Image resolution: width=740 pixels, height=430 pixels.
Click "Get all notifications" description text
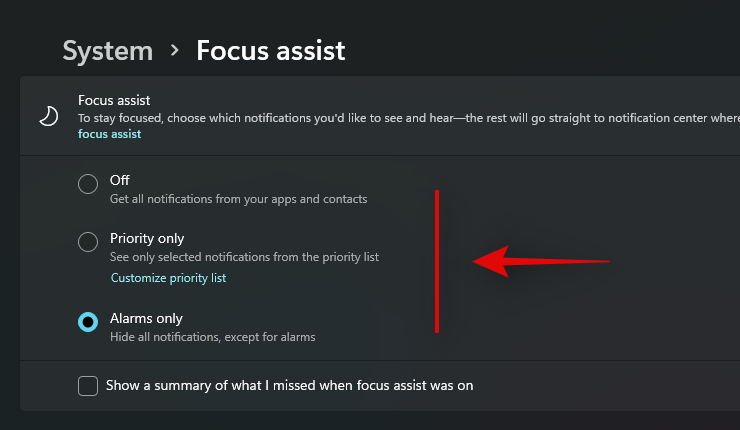tap(238, 199)
